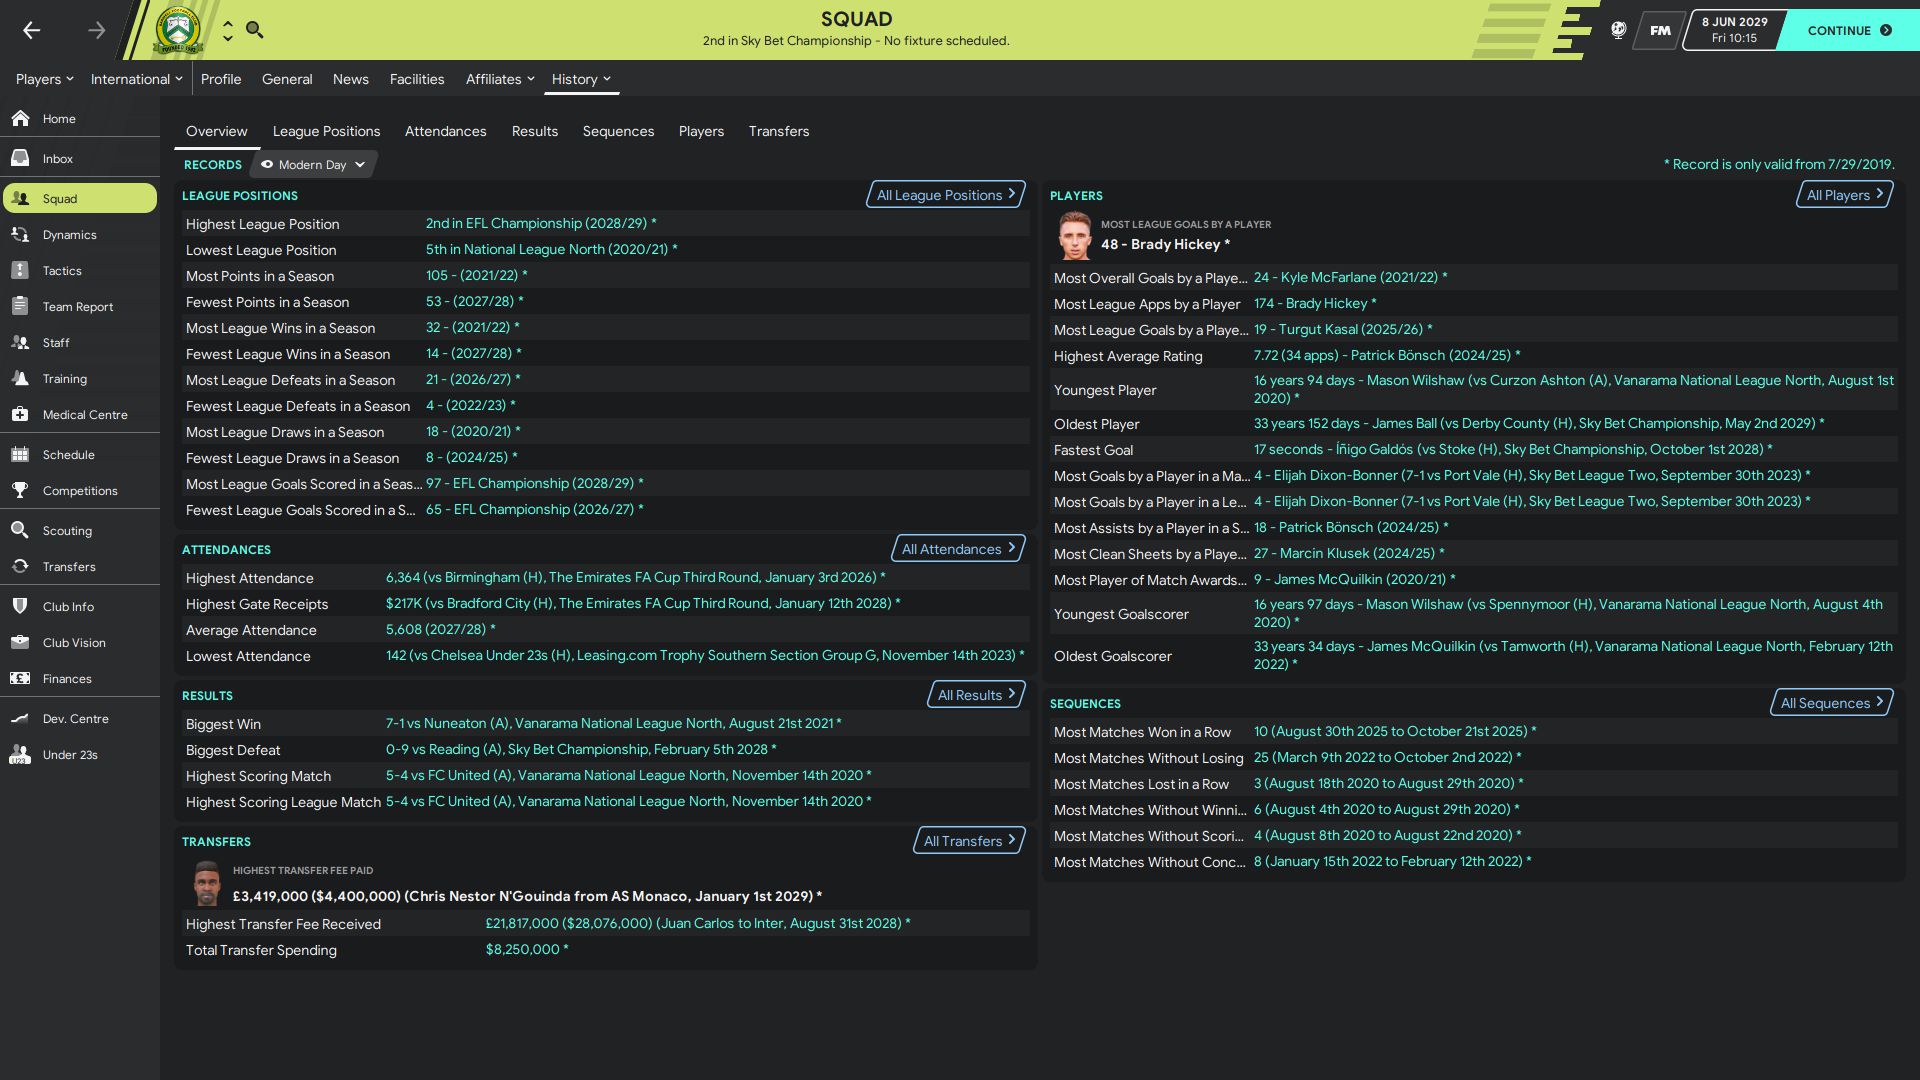Open the search magnifier icon
The width and height of the screenshot is (1920, 1080).
pyautogui.click(x=255, y=30)
